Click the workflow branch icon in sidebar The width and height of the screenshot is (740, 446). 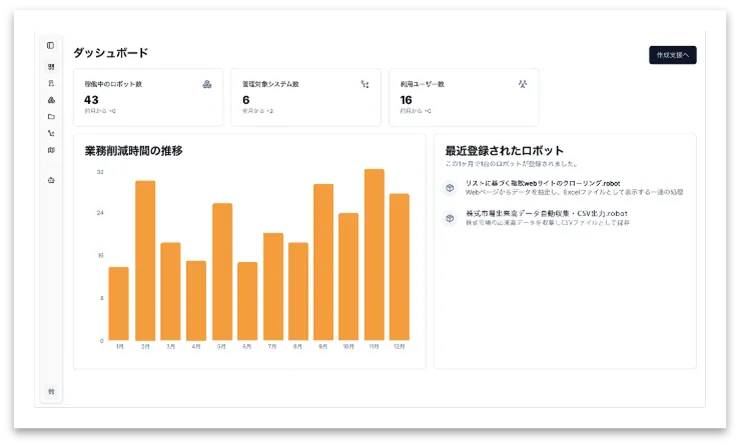(x=51, y=133)
